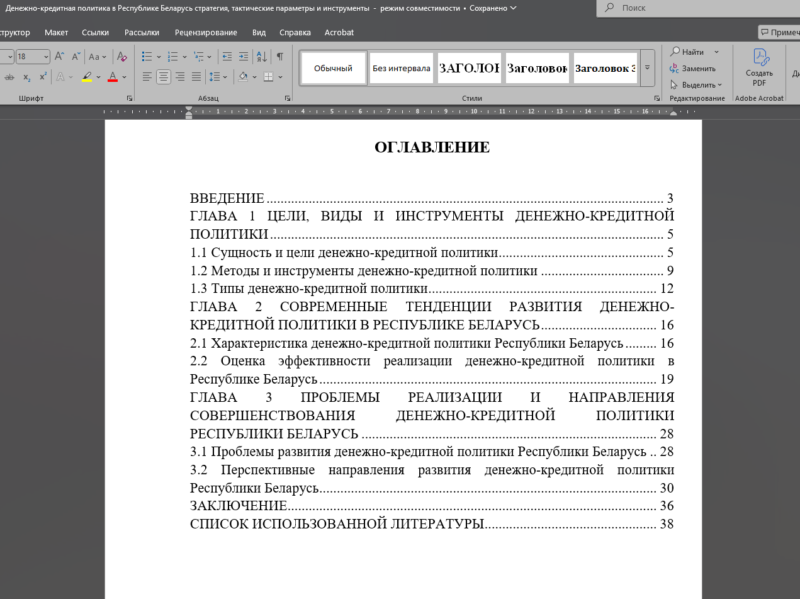Toggle paragraph marks display
The image size is (800, 599).
tap(280, 56)
